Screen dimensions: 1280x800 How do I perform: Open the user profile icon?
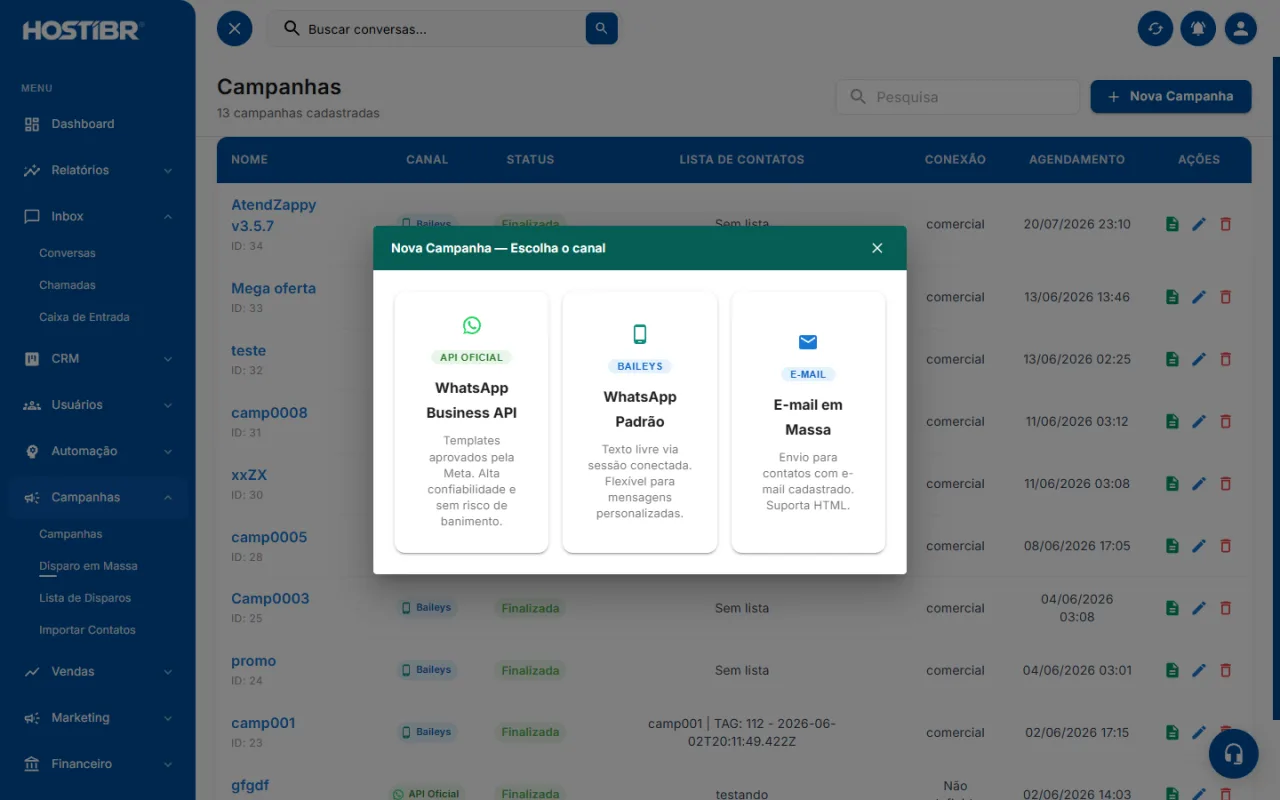(x=1241, y=28)
